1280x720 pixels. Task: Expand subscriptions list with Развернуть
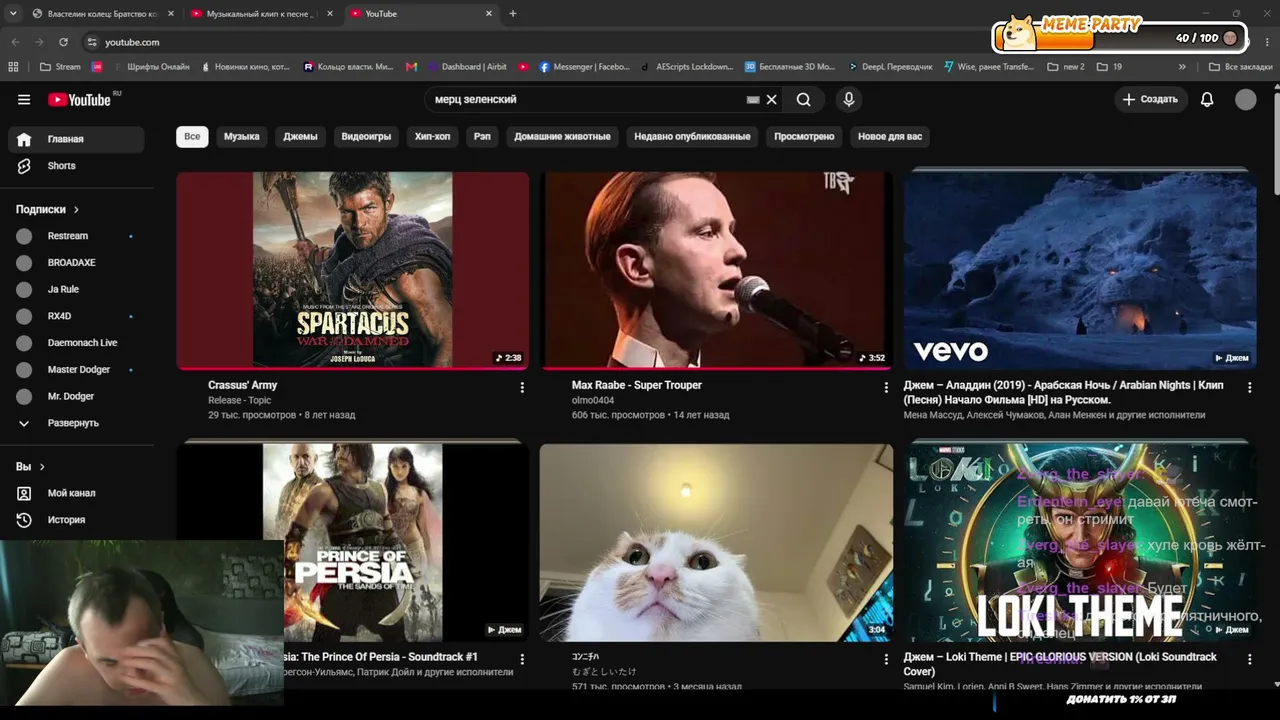point(73,423)
